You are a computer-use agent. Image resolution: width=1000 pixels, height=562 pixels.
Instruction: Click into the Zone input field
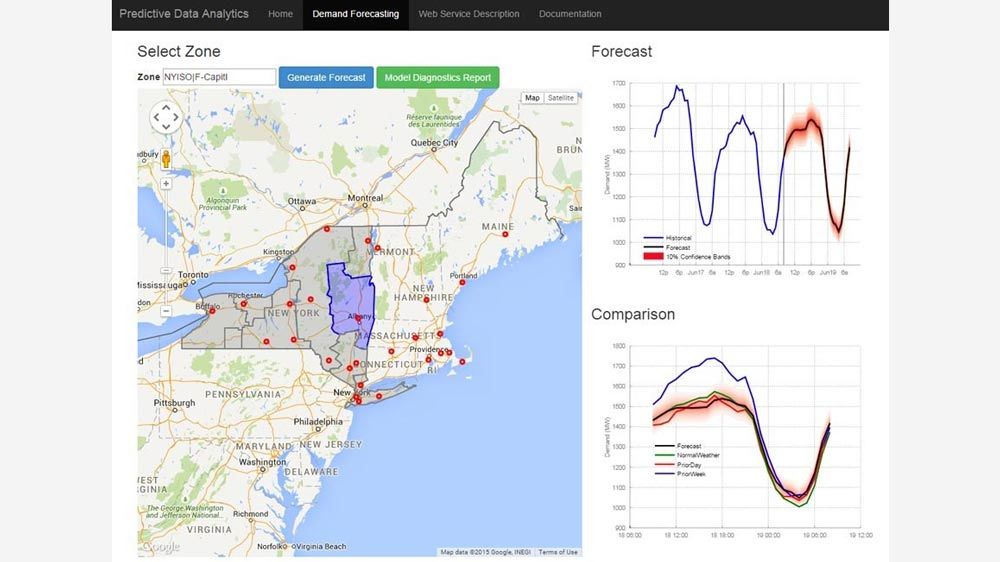click(x=219, y=77)
